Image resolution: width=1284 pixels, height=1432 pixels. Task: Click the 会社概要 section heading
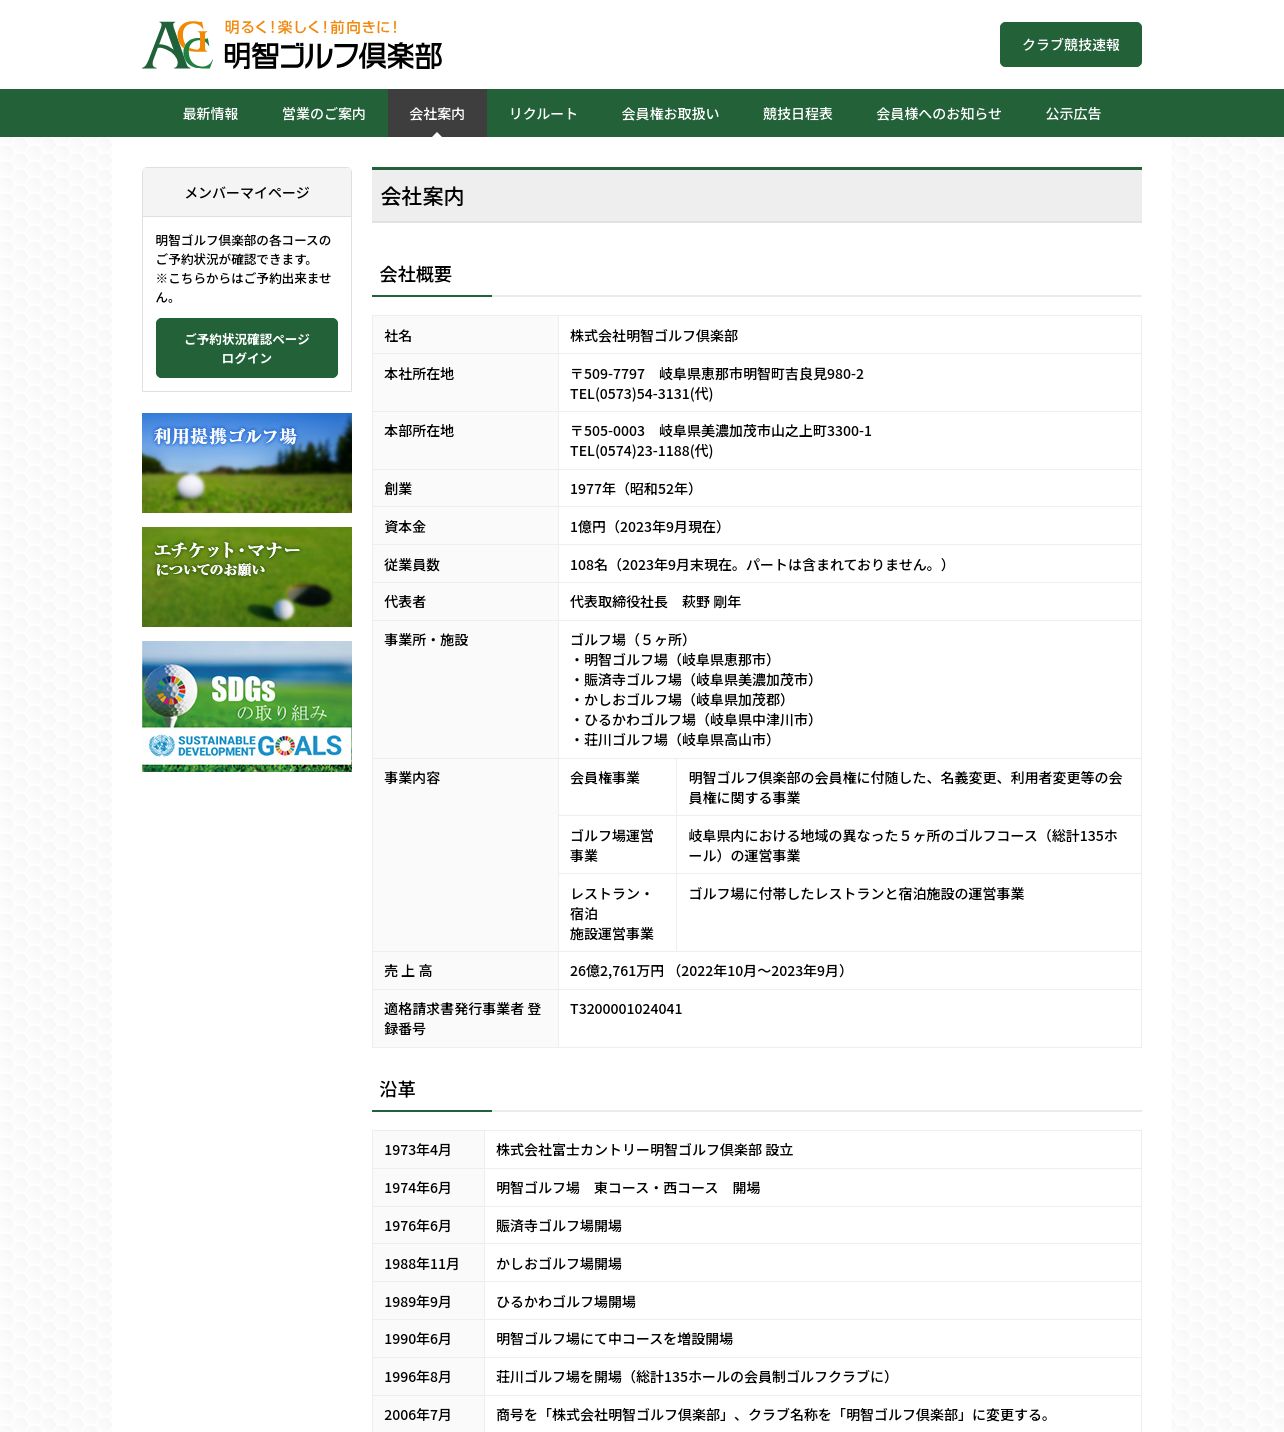pos(416,274)
